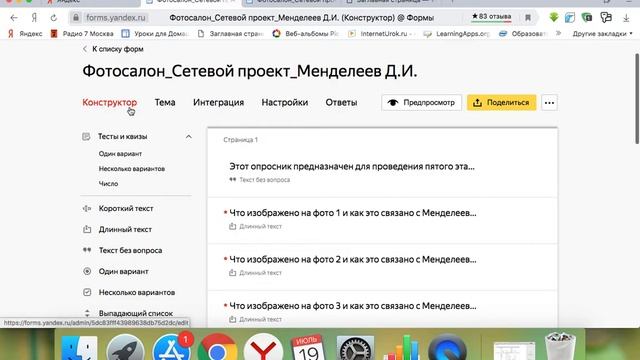The width and height of the screenshot is (640, 360).
Task: Switch to the Интеграция tab
Action: pos(218,102)
